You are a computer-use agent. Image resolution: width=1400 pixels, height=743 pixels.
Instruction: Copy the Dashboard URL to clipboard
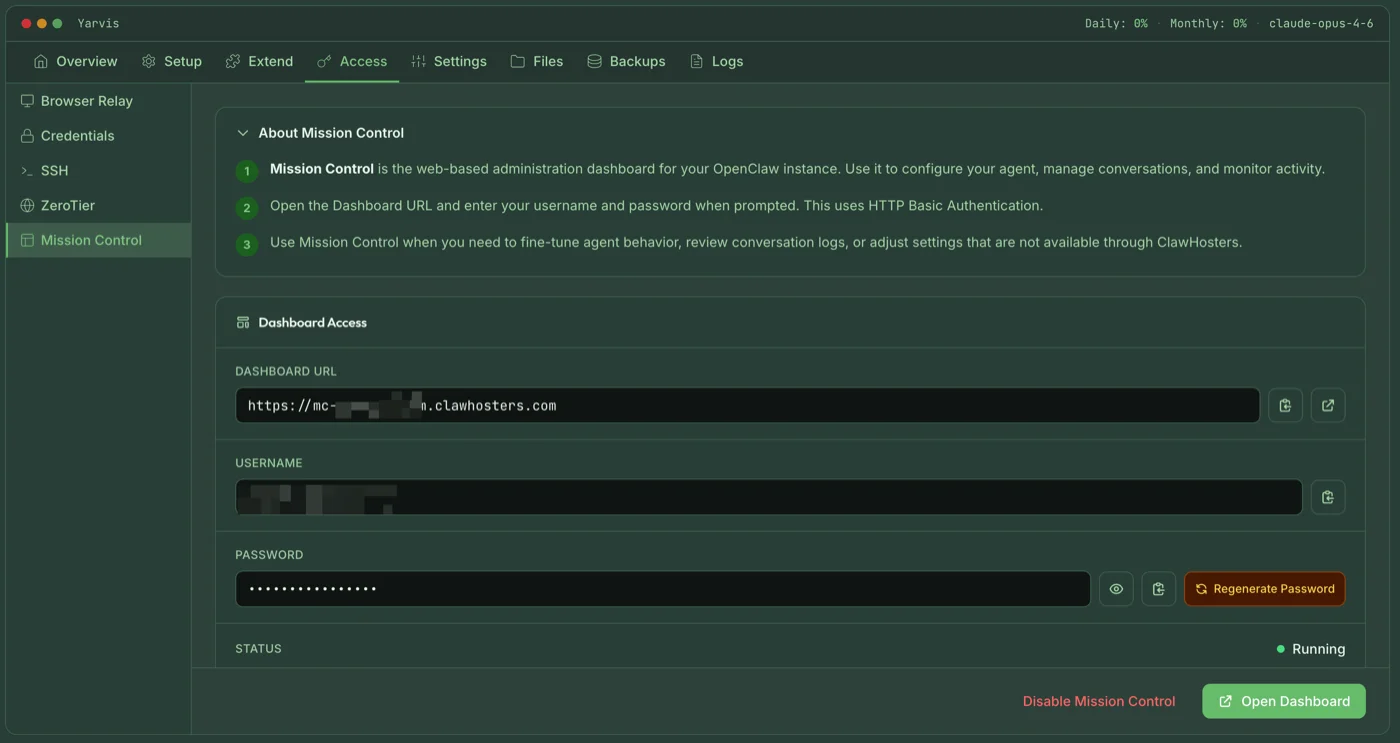[x=1285, y=405]
